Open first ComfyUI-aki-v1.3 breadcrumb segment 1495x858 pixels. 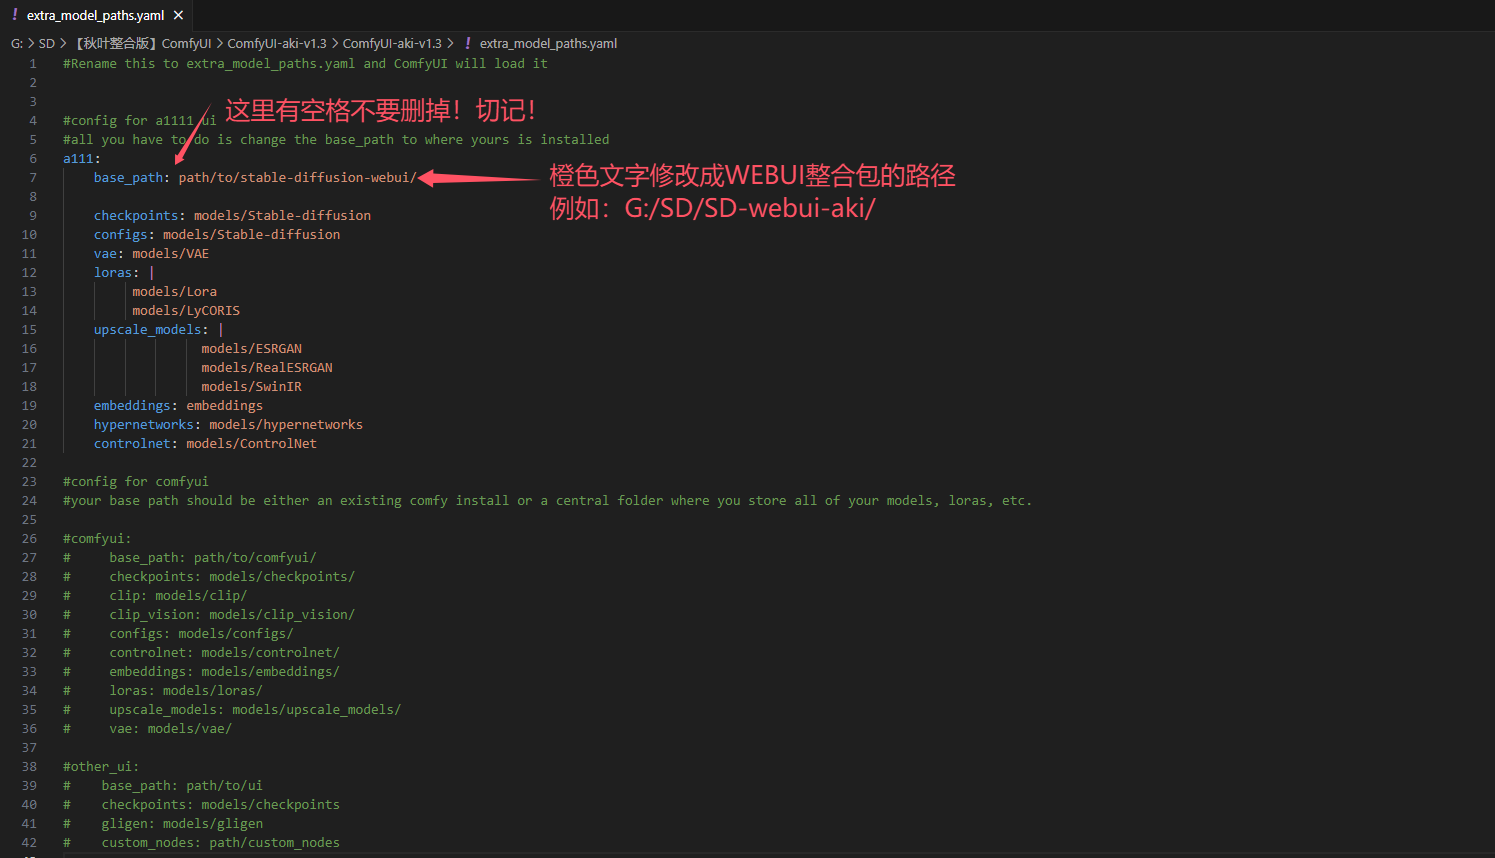pyautogui.click(x=277, y=43)
